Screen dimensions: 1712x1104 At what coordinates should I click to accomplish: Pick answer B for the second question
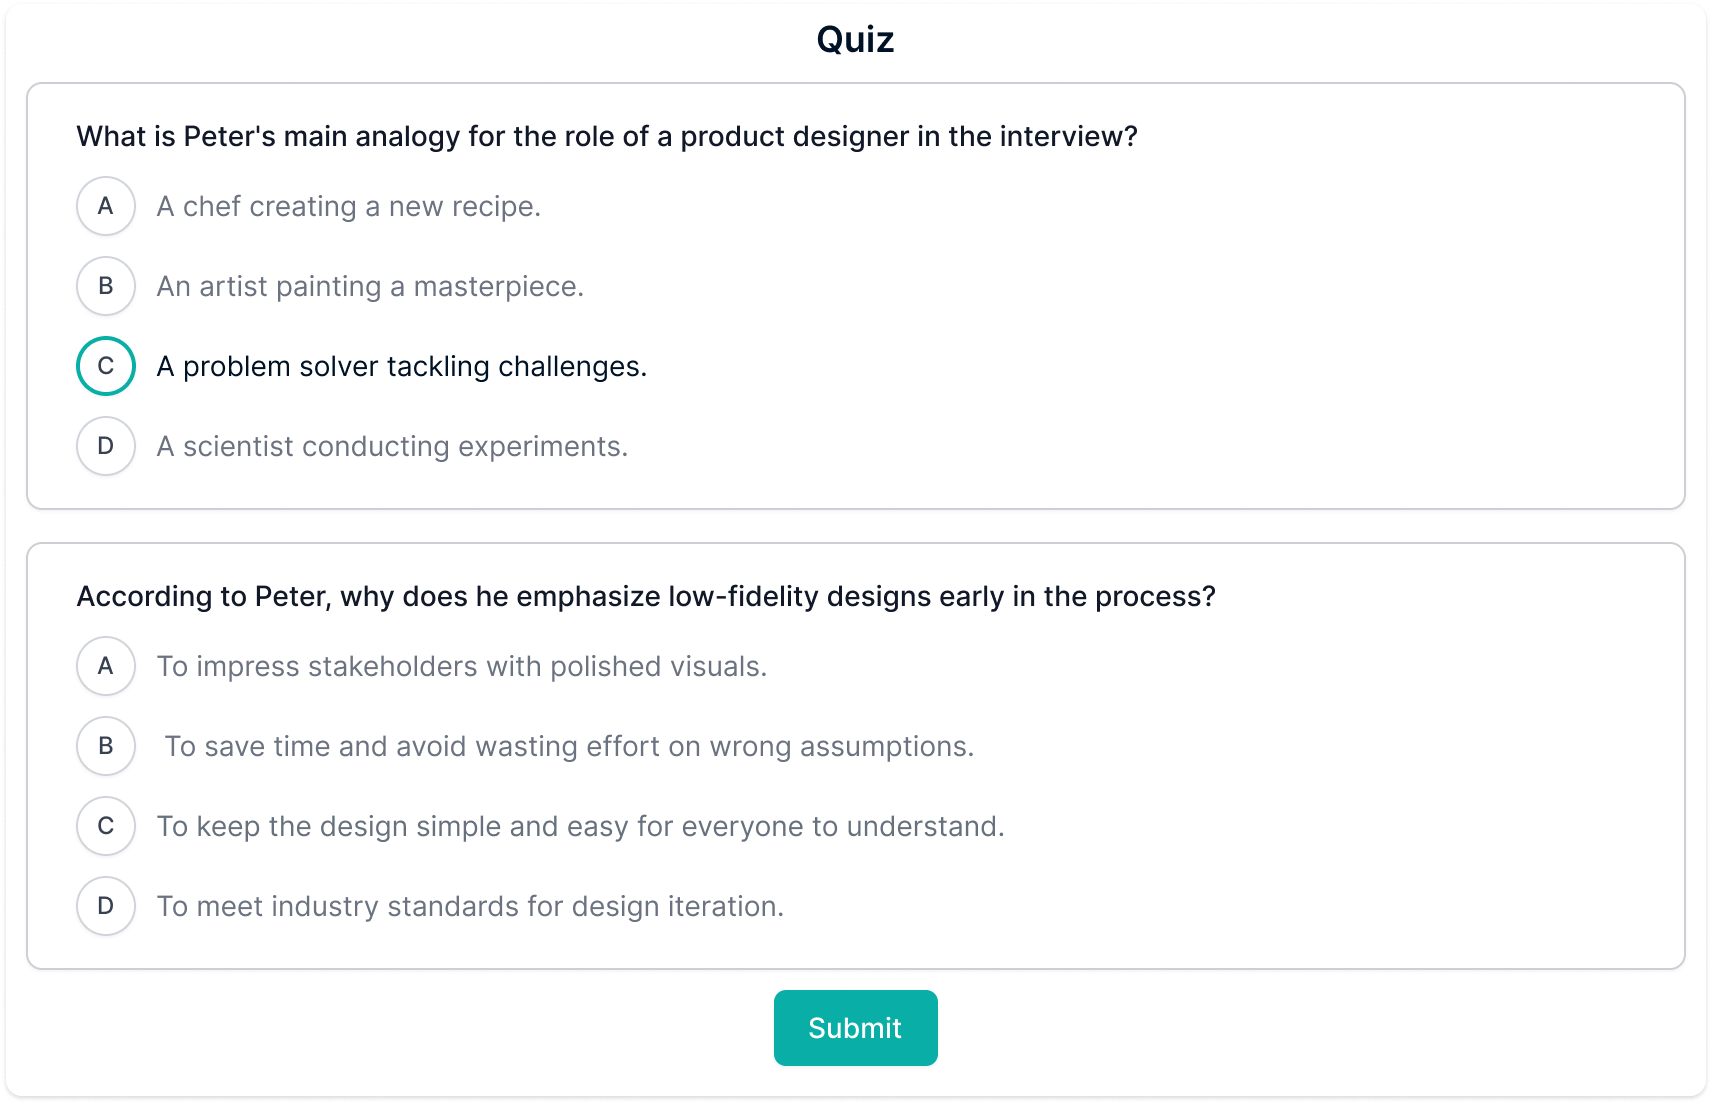coord(105,746)
